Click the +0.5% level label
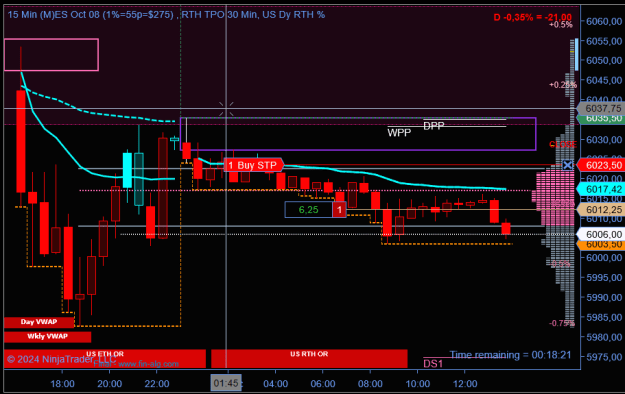 [x=560, y=25]
